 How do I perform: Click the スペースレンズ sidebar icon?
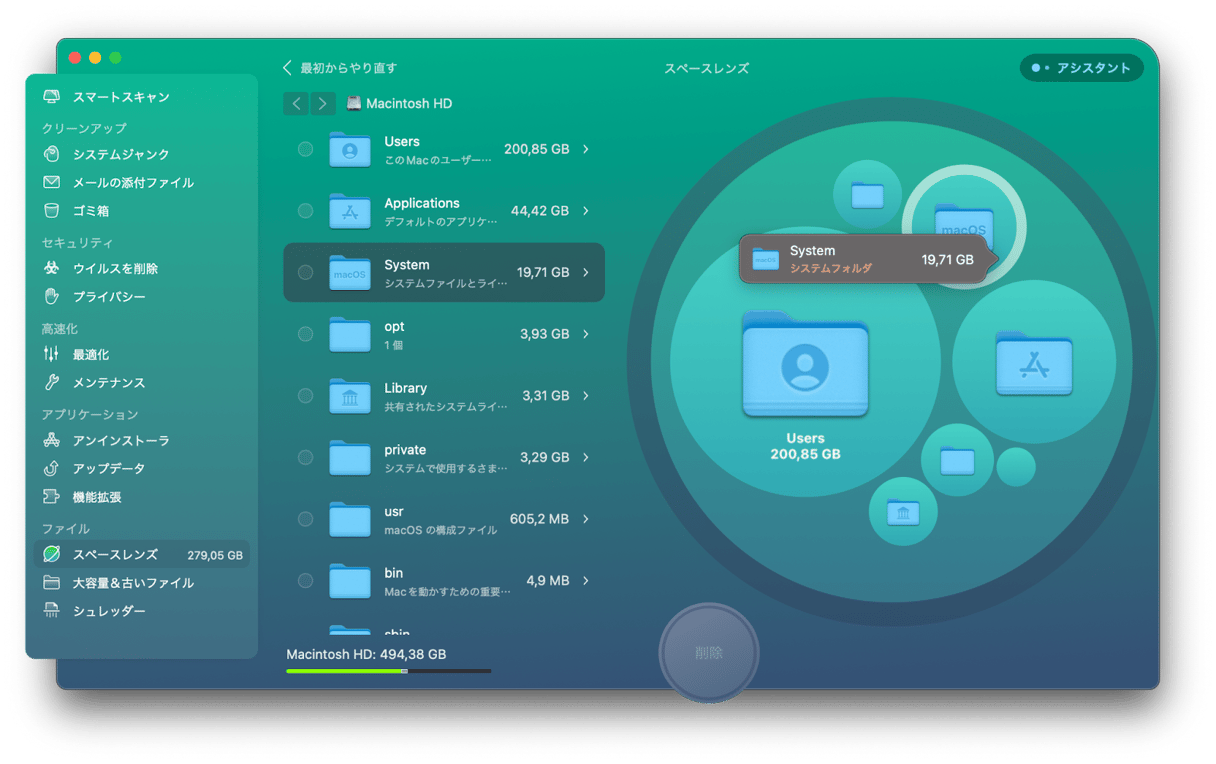51,554
